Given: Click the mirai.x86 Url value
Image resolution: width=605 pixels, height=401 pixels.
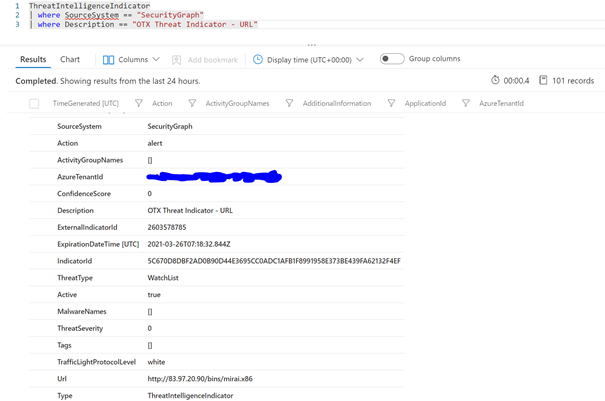Looking at the screenshot, I should point(200,379).
